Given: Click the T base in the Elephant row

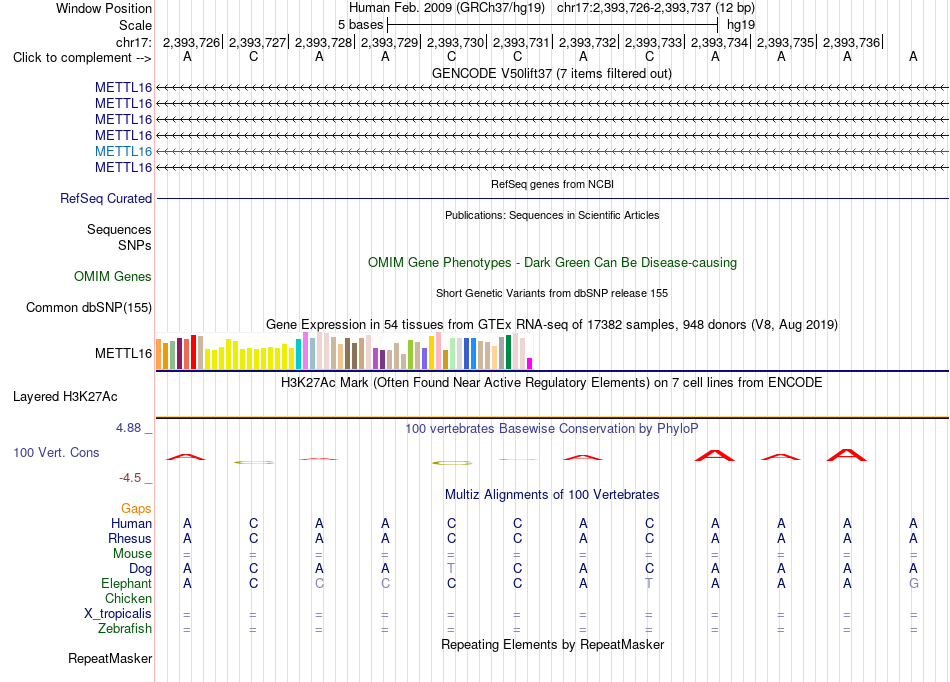Looking at the screenshot, I should [649, 583].
